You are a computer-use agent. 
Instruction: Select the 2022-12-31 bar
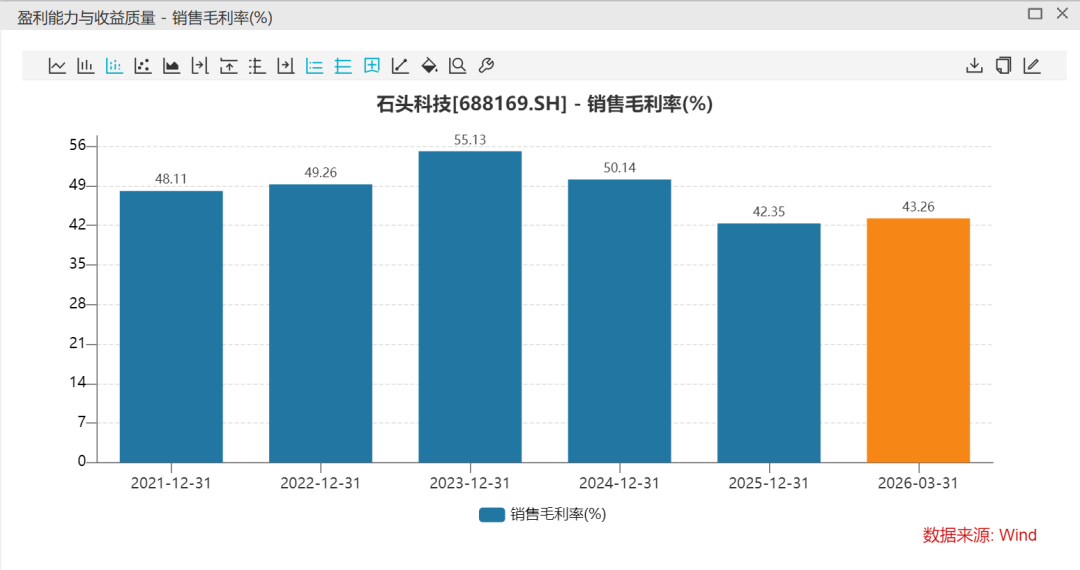click(x=321, y=324)
